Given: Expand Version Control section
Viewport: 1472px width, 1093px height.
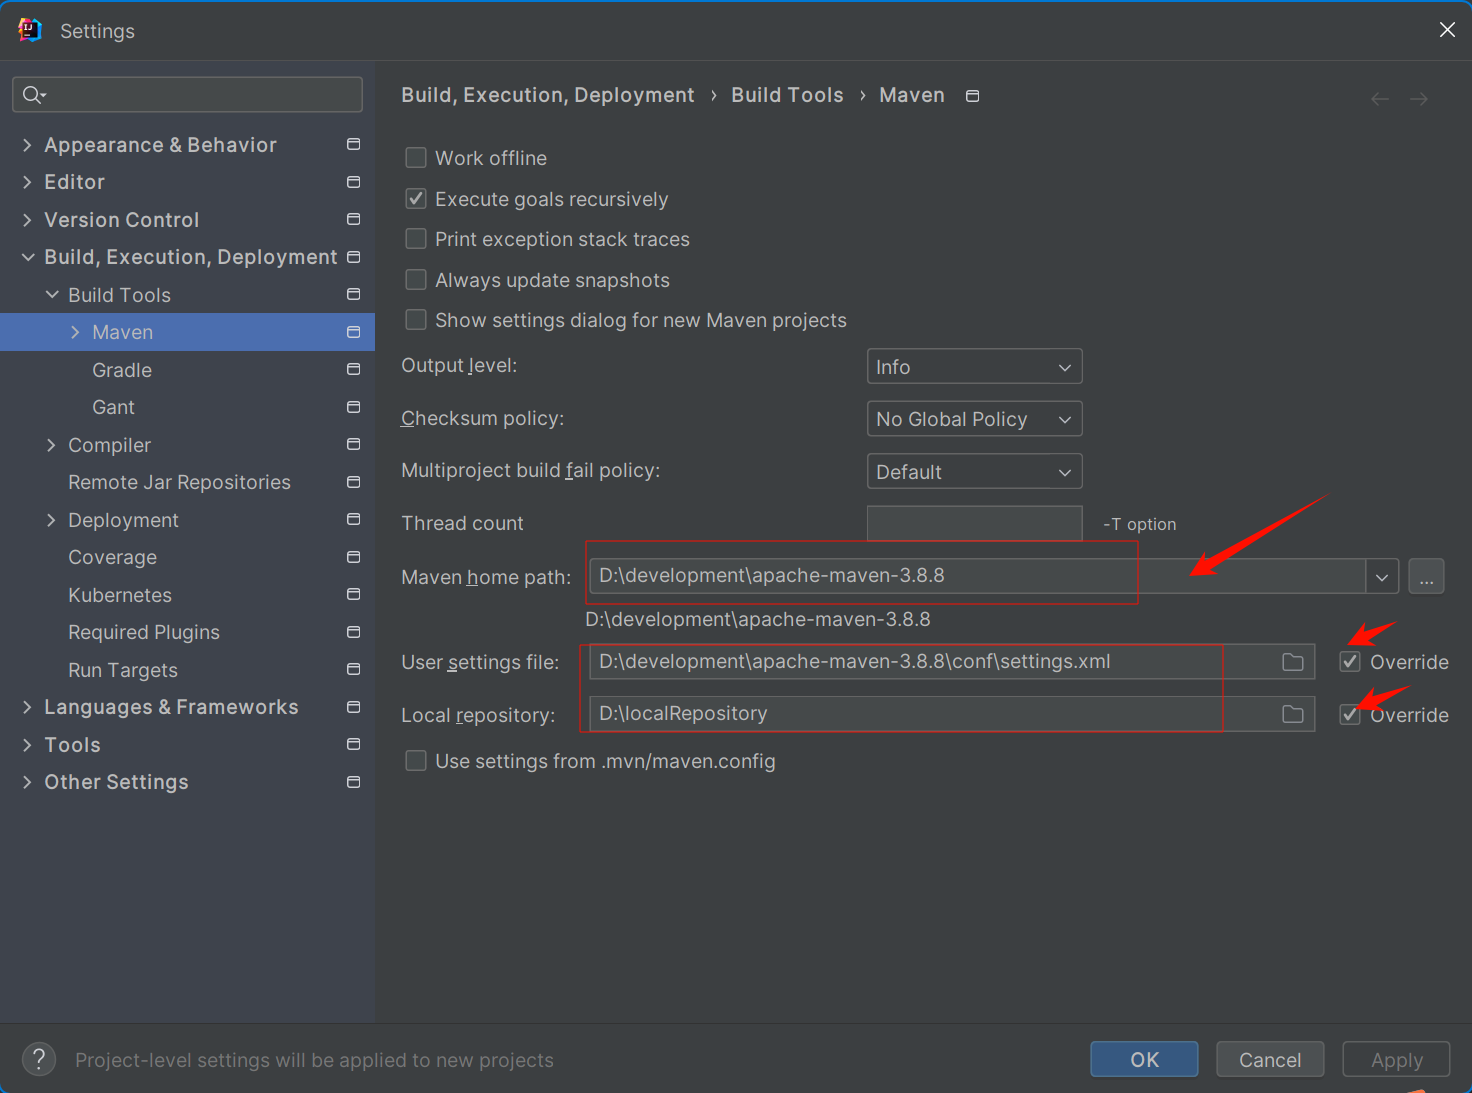Looking at the screenshot, I should tap(27, 219).
